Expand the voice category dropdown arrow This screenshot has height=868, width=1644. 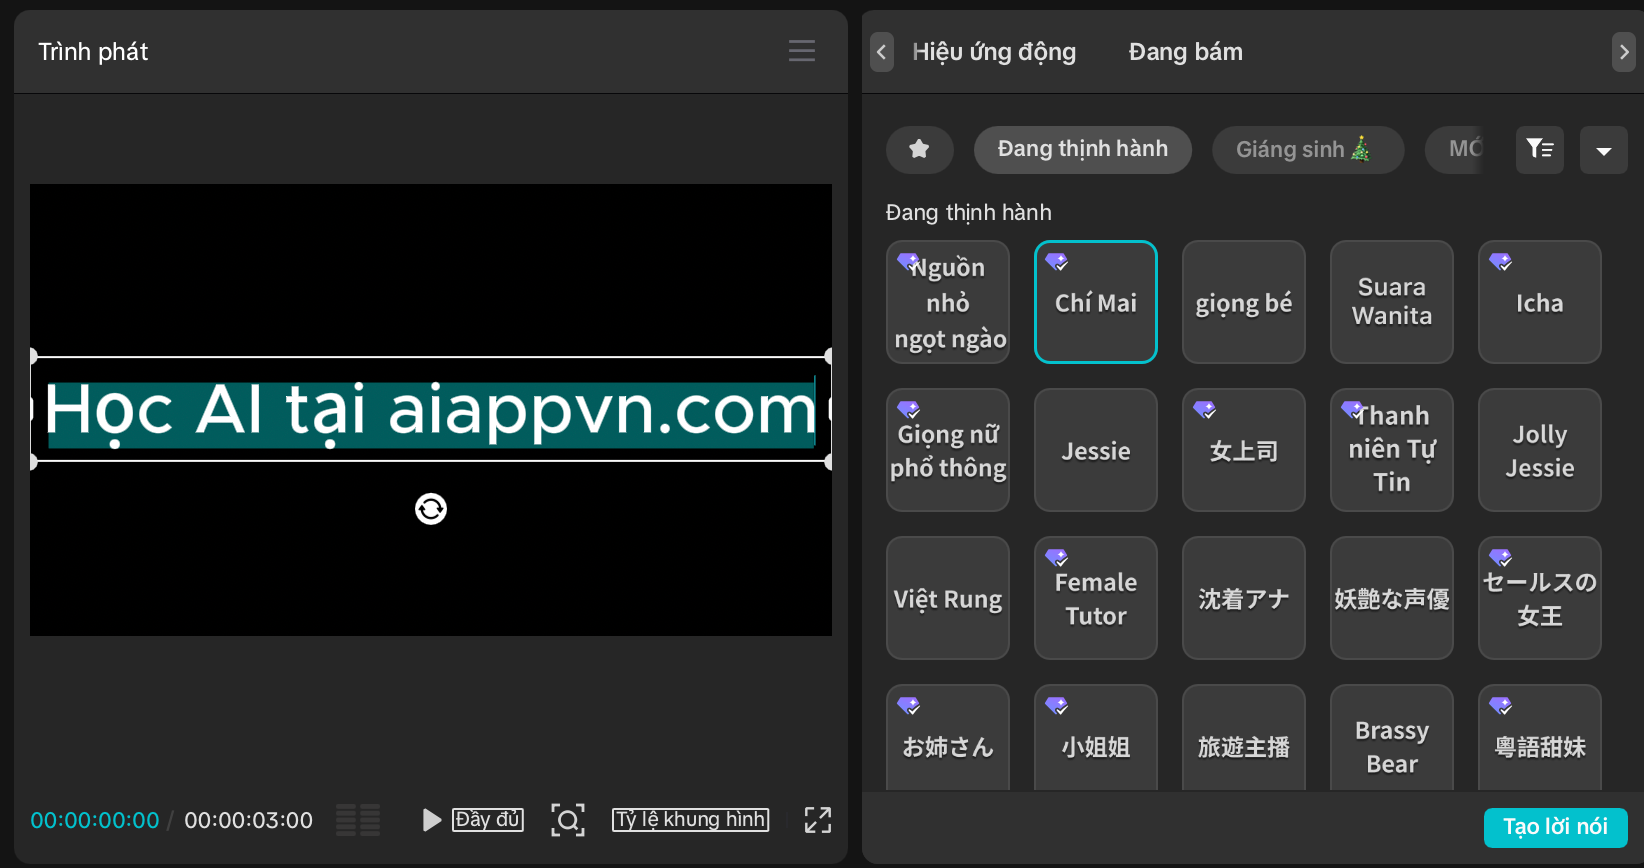(1603, 150)
